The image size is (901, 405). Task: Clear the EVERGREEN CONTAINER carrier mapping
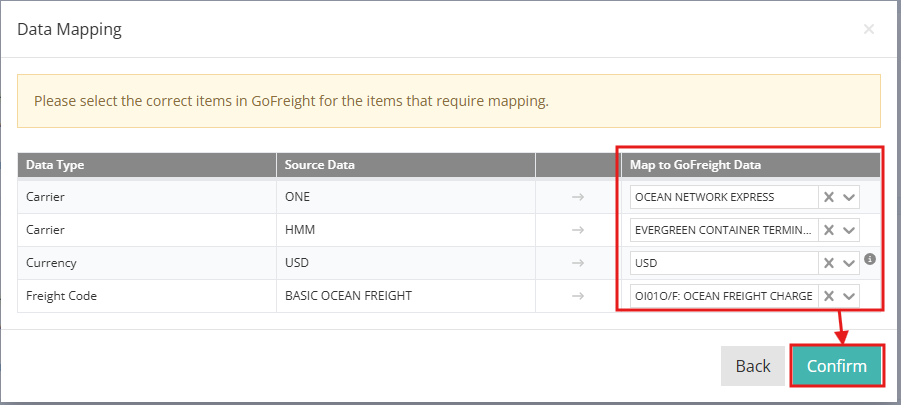click(828, 230)
